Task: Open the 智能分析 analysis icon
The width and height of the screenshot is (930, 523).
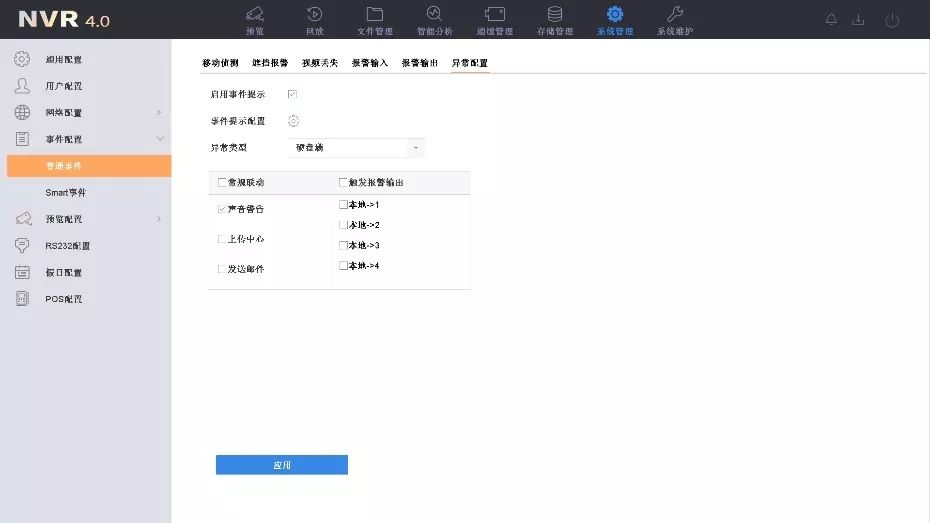Action: click(x=434, y=14)
